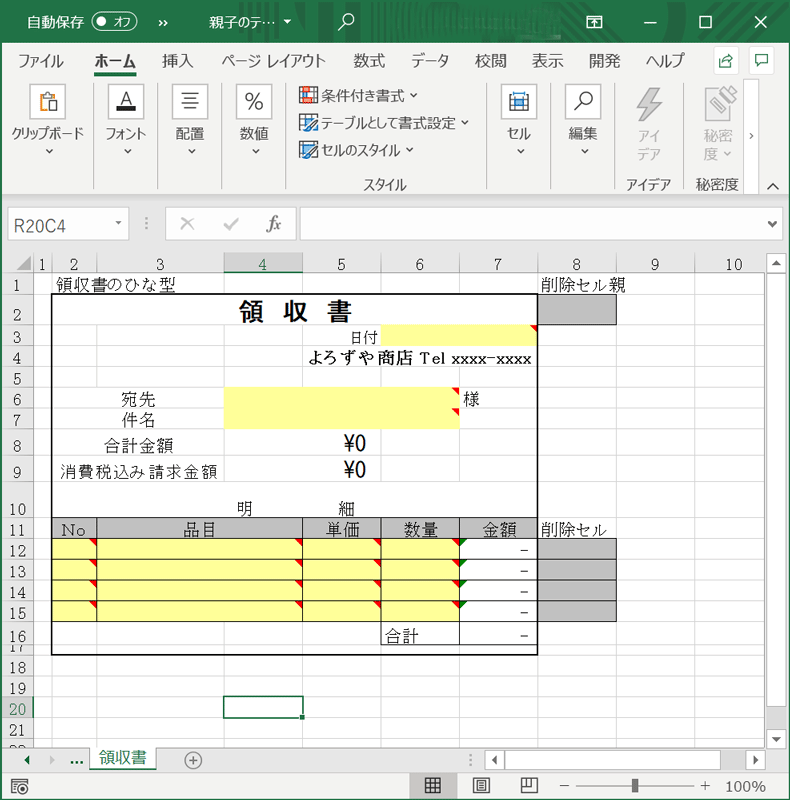The height and width of the screenshot is (800, 790).
Task: Switch to Page Layout view
Action: coord(481,786)
